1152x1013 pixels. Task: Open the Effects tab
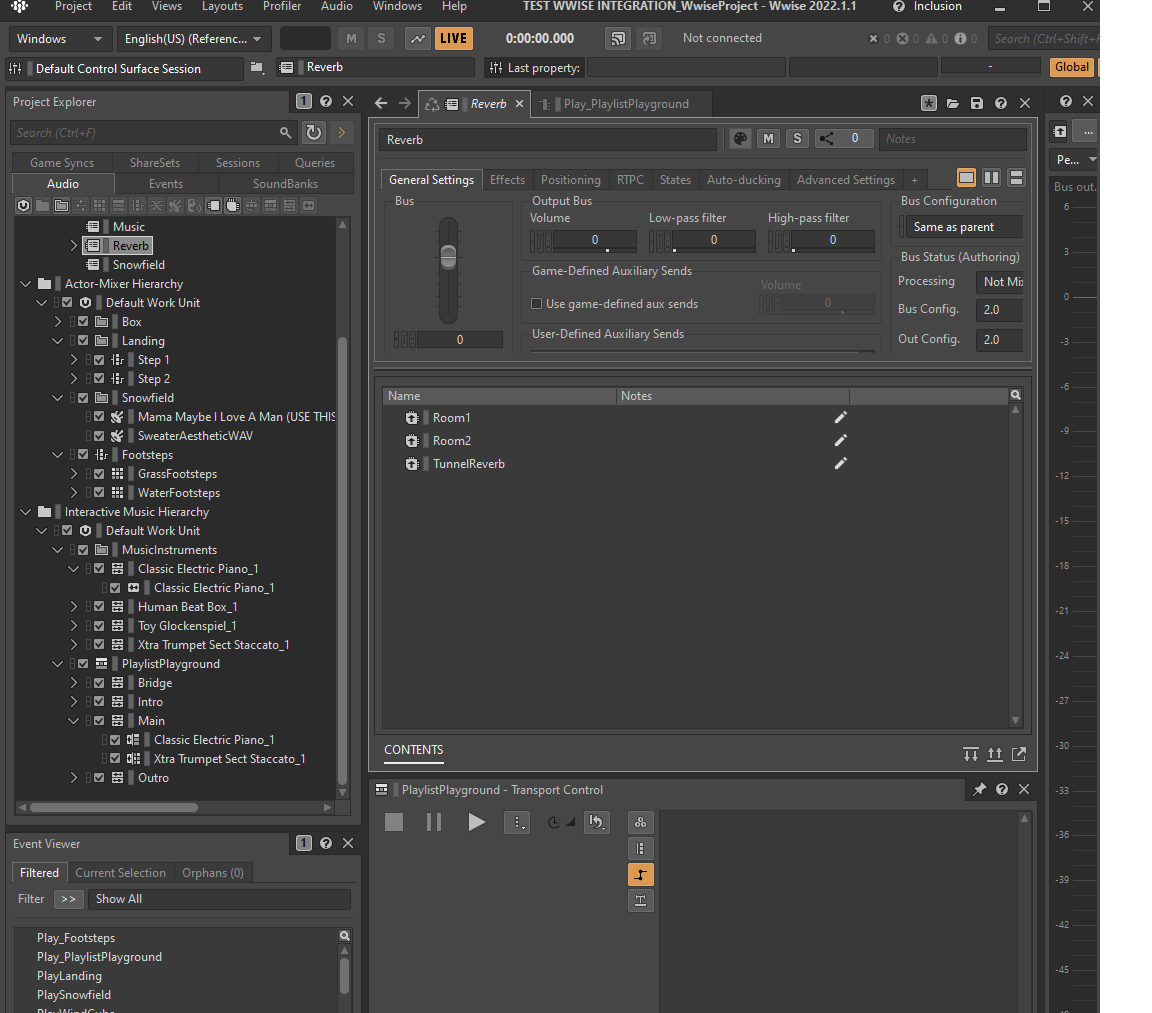click(507, 180)
